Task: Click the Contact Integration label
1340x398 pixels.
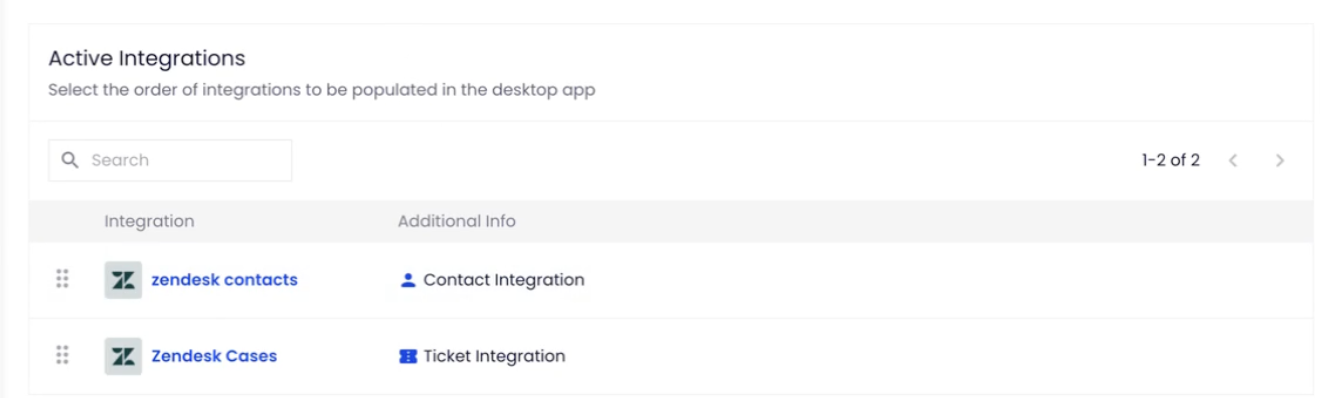Action: 504,280
